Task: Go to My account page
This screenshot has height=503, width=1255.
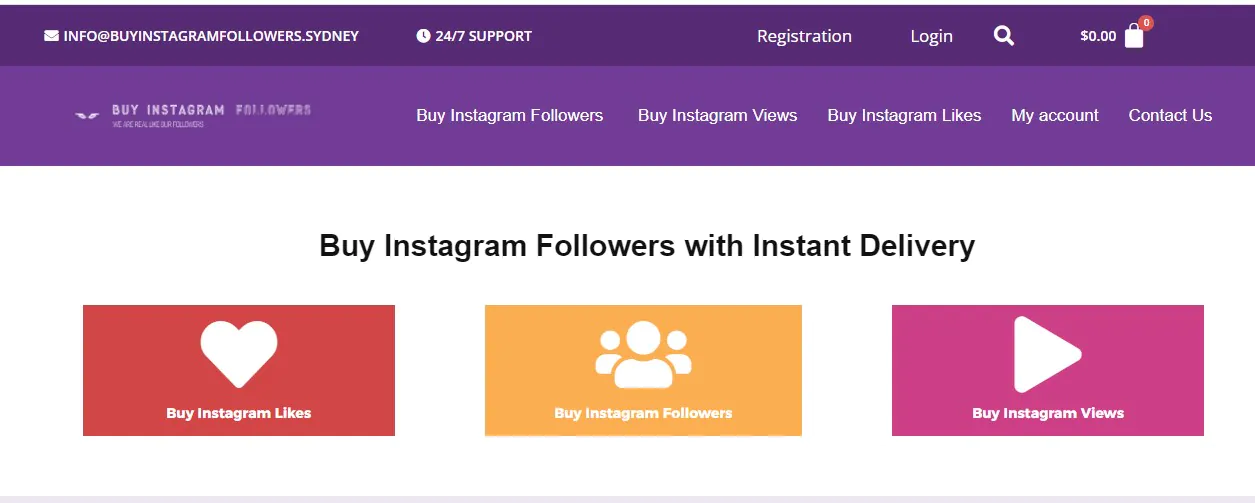Action: coord(1055,115)
